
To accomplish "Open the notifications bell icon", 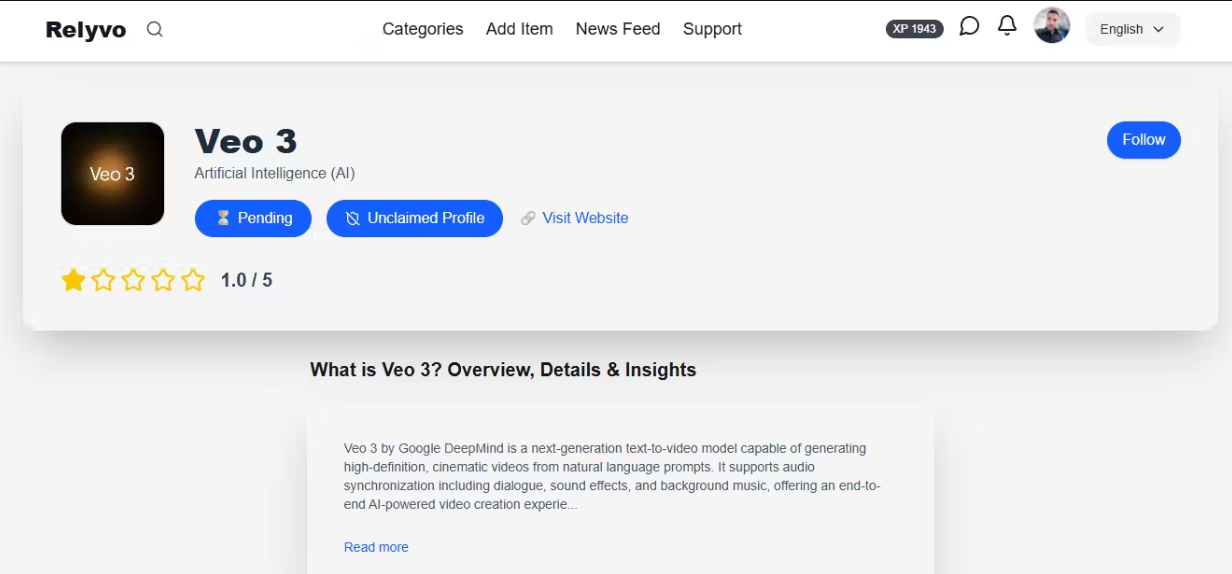I will click(x=1007, y=26).
